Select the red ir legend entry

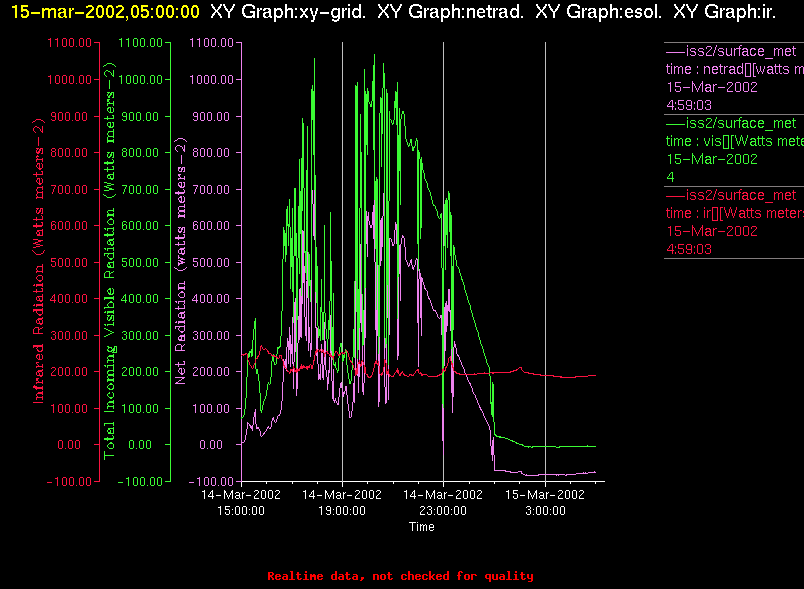tap(734, 222)
